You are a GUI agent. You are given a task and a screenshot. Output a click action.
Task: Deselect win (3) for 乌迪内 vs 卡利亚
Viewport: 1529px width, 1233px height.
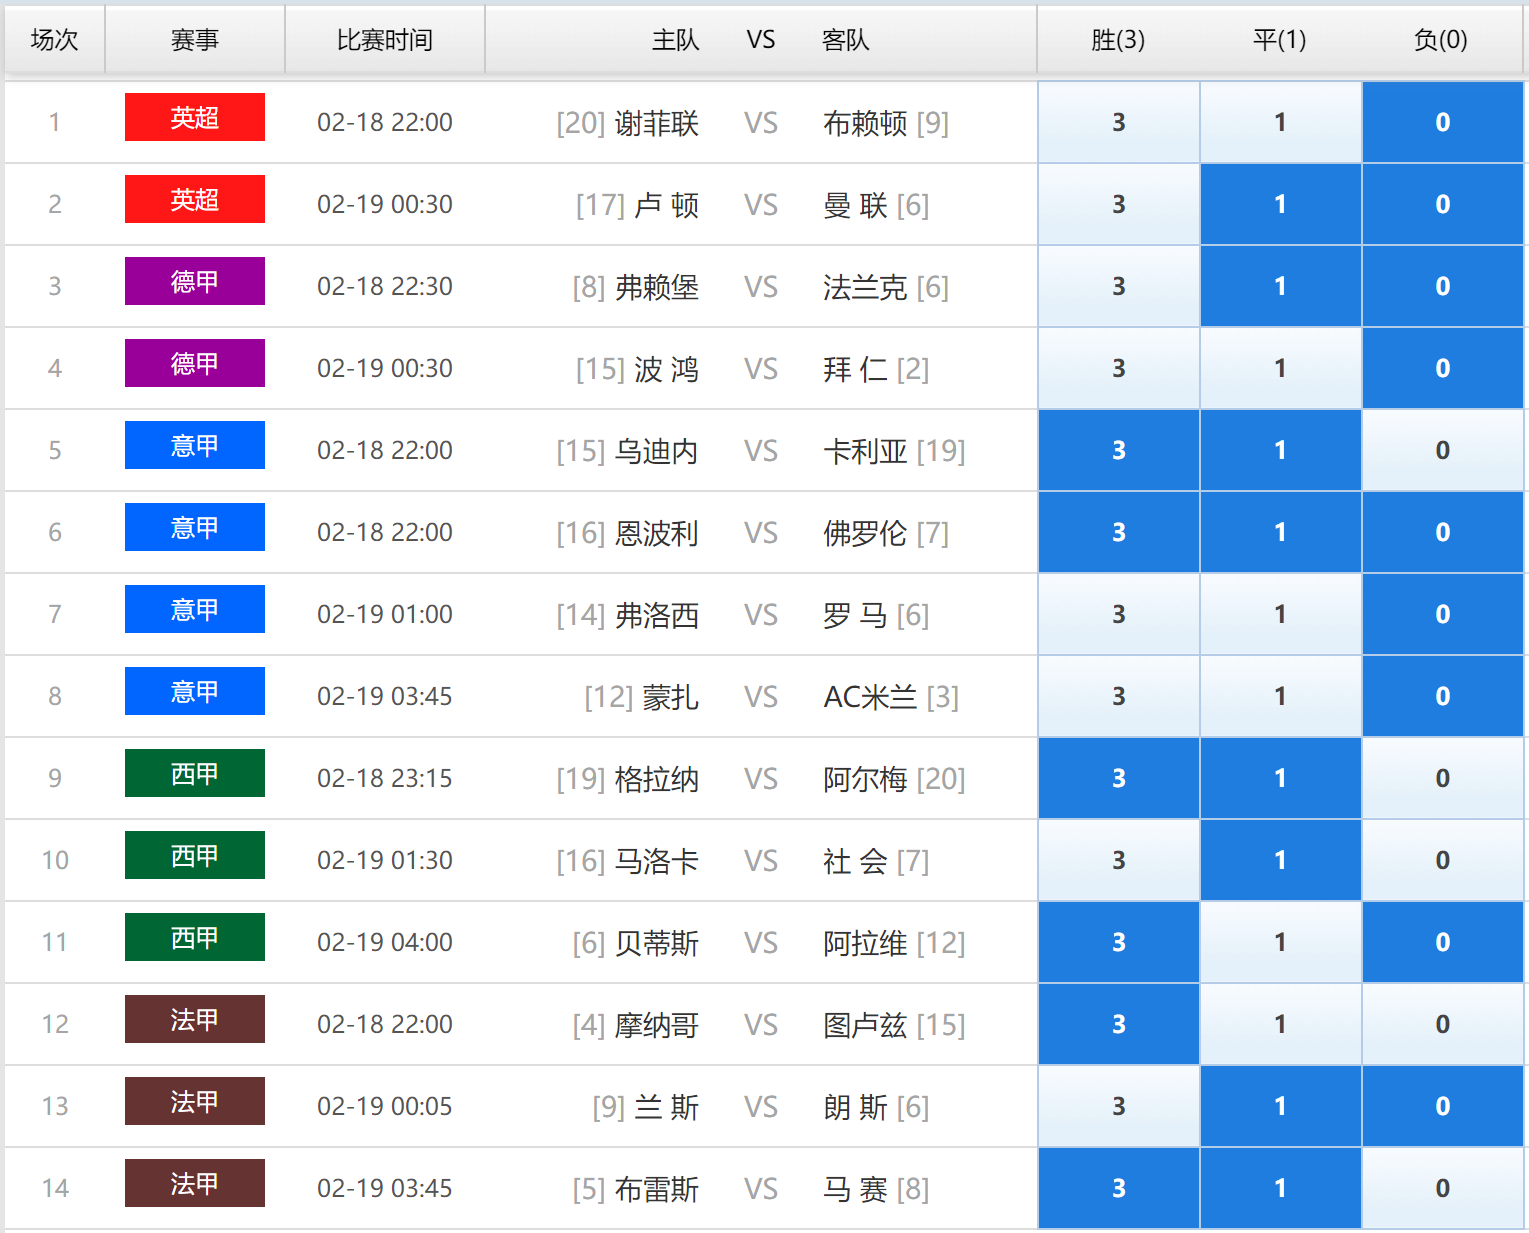tap(1119, 450)
